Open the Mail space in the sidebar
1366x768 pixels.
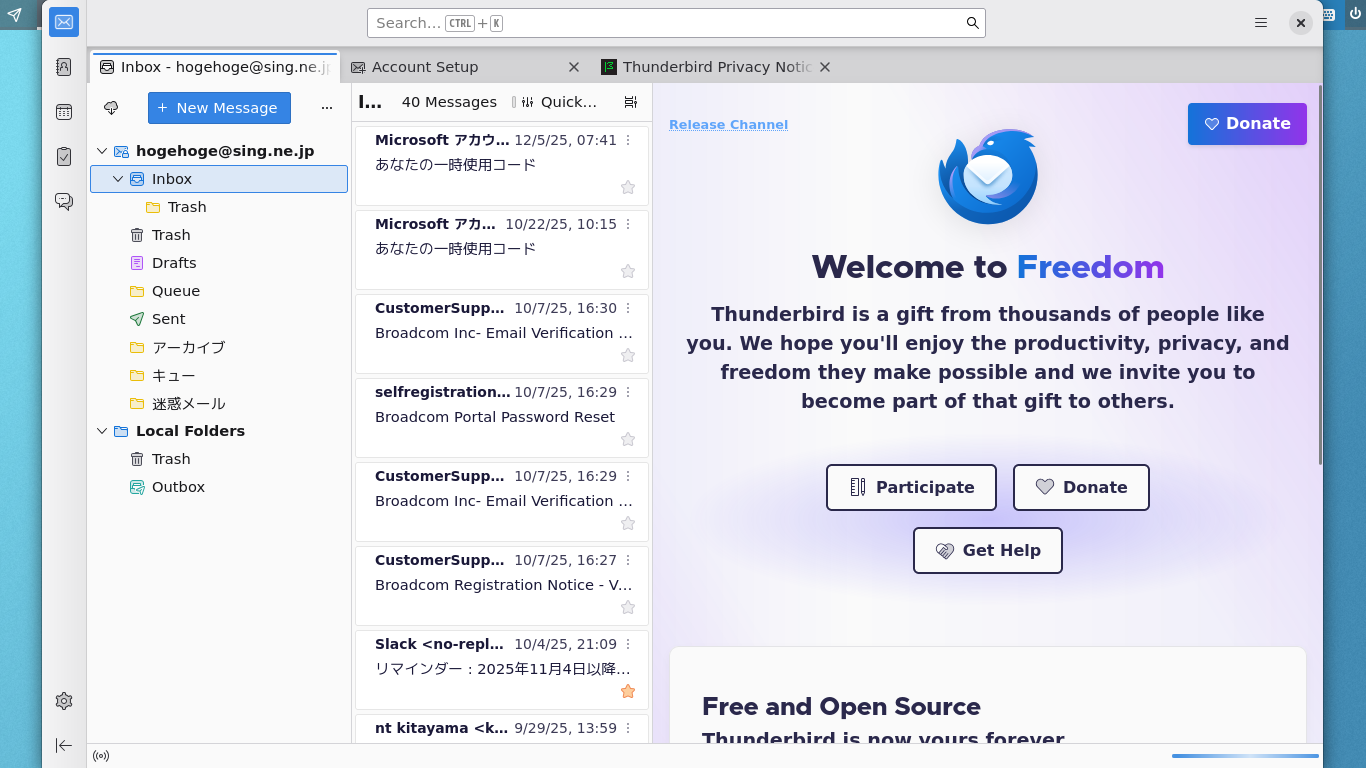(x=64, y=22)
